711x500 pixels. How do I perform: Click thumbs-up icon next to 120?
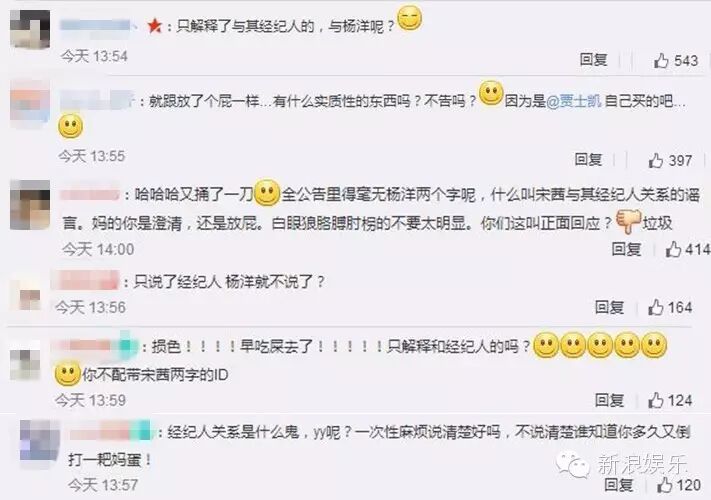click(x=665, y=485)
